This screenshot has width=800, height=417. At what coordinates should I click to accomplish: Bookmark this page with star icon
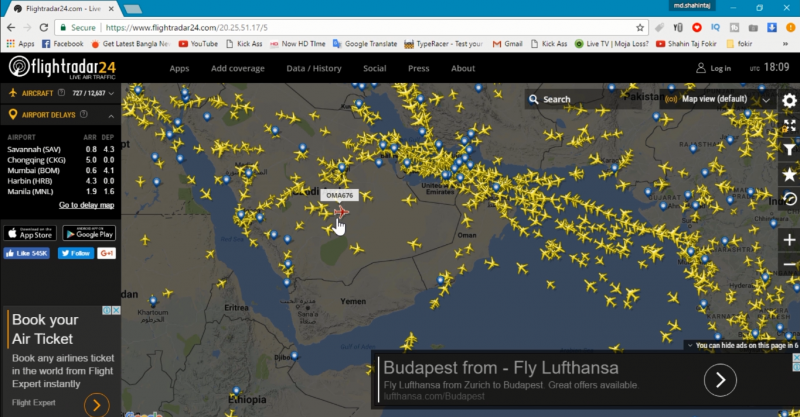coord(640,28)
